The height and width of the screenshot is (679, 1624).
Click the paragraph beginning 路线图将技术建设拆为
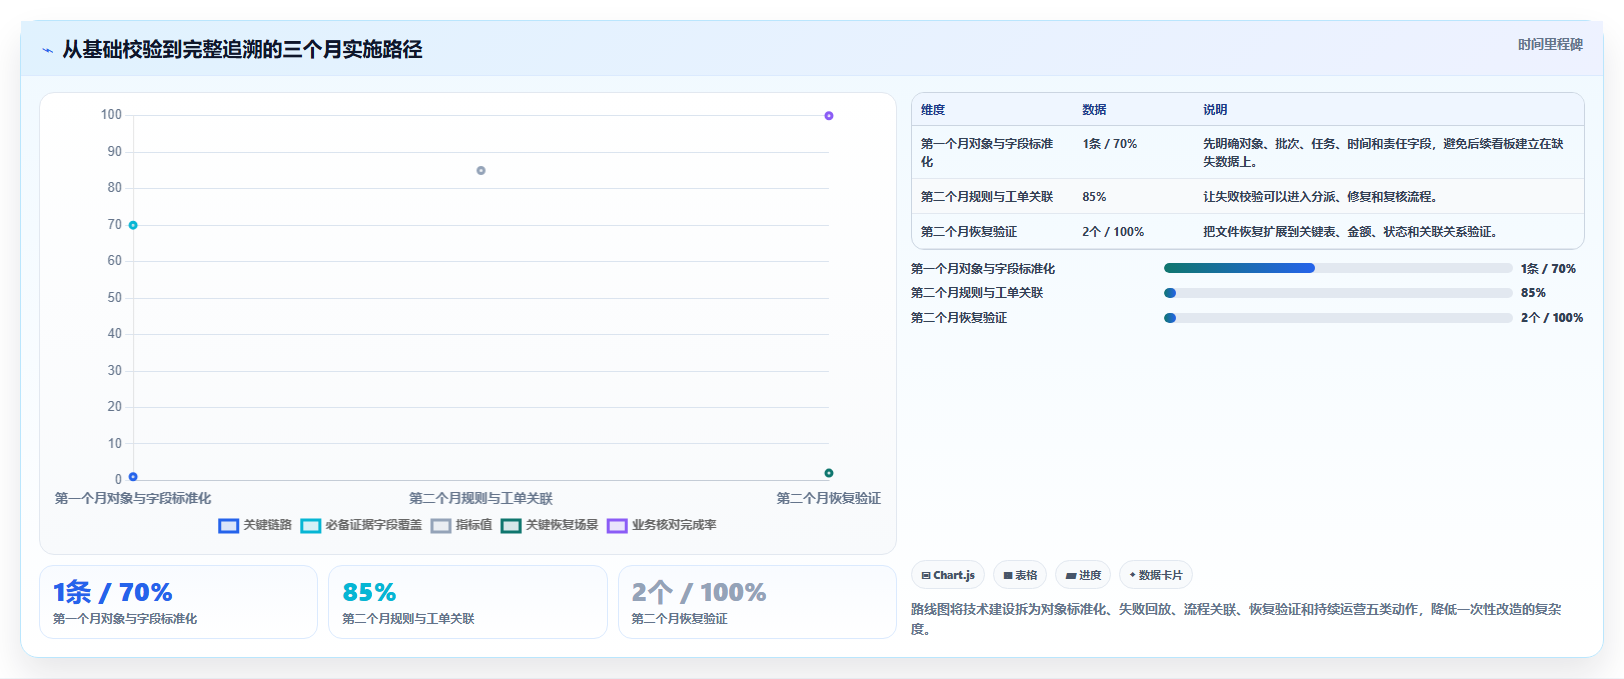(x=1236, y=619)
